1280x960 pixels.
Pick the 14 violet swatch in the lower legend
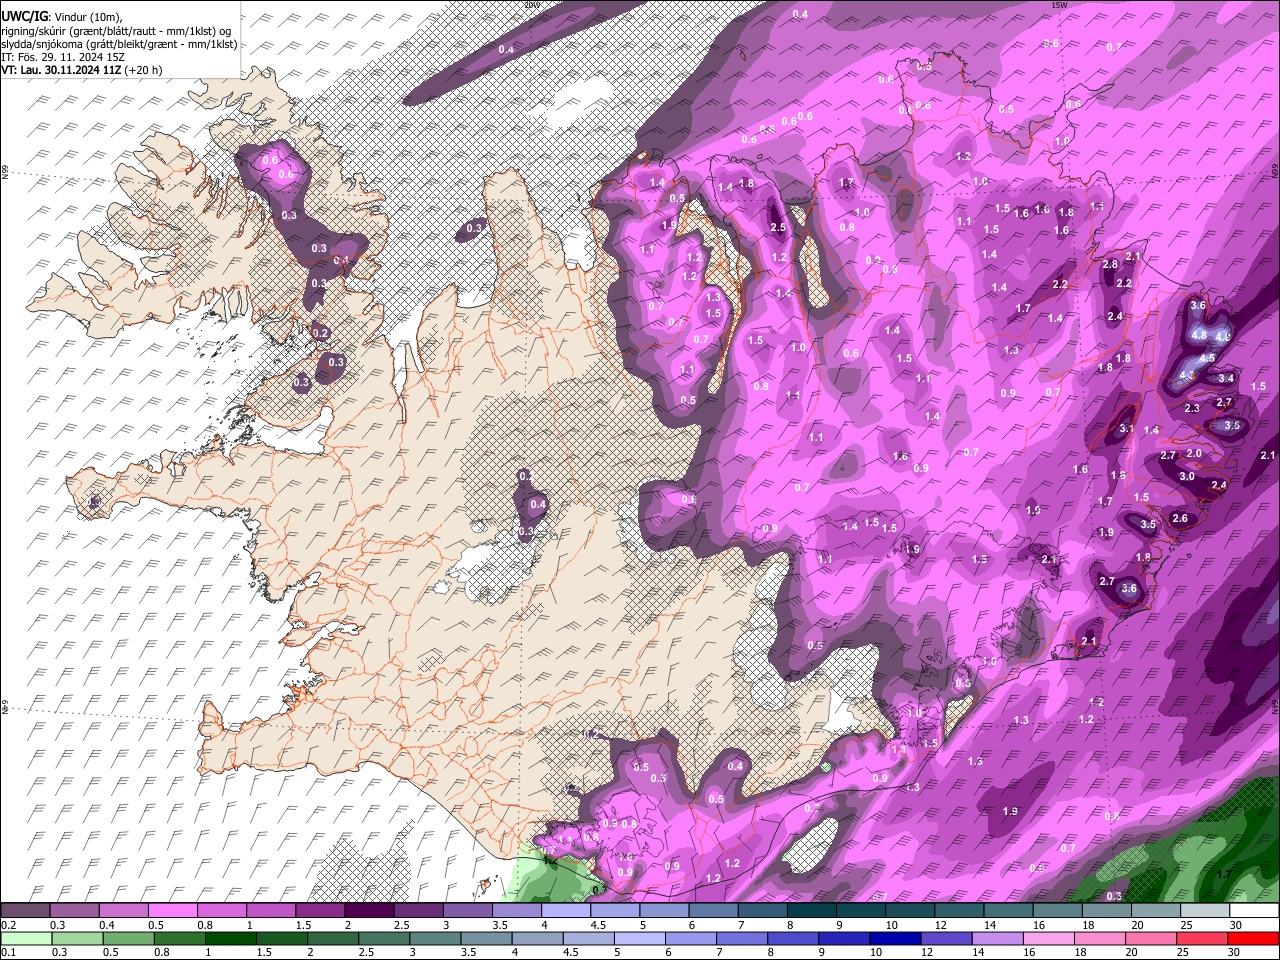(1000, 938)
